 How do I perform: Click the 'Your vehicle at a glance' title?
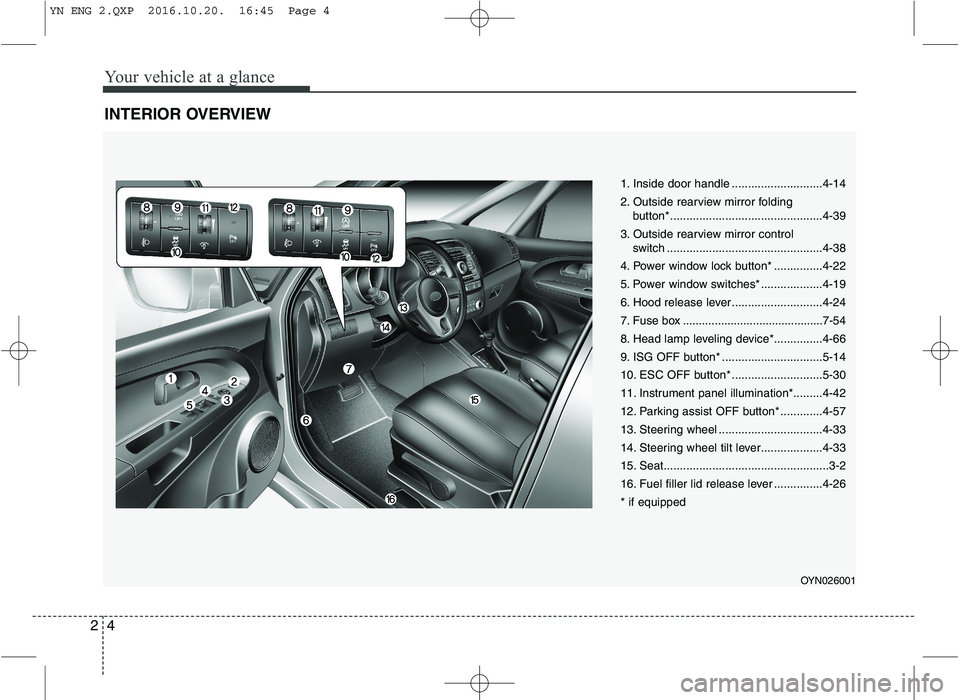coord(190,77)
